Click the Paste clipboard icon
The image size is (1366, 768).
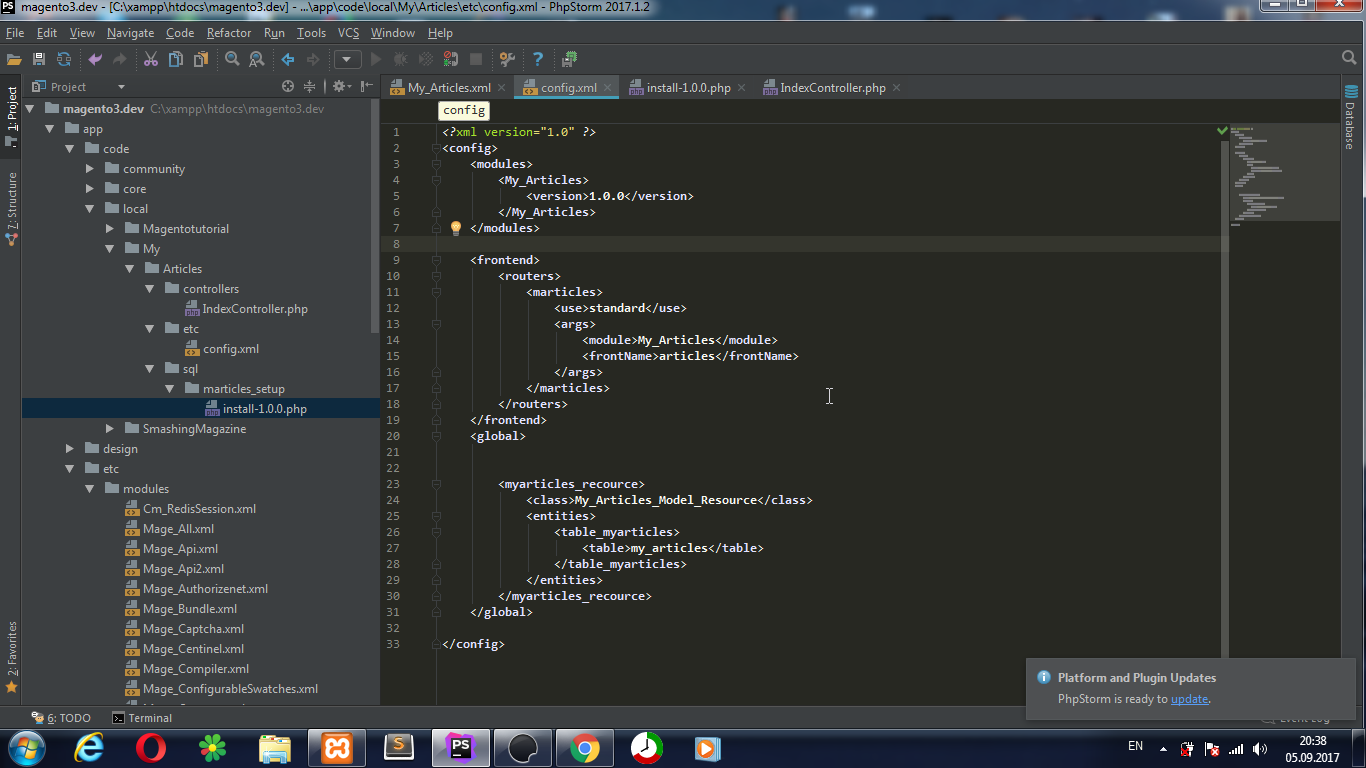(201, 59)
